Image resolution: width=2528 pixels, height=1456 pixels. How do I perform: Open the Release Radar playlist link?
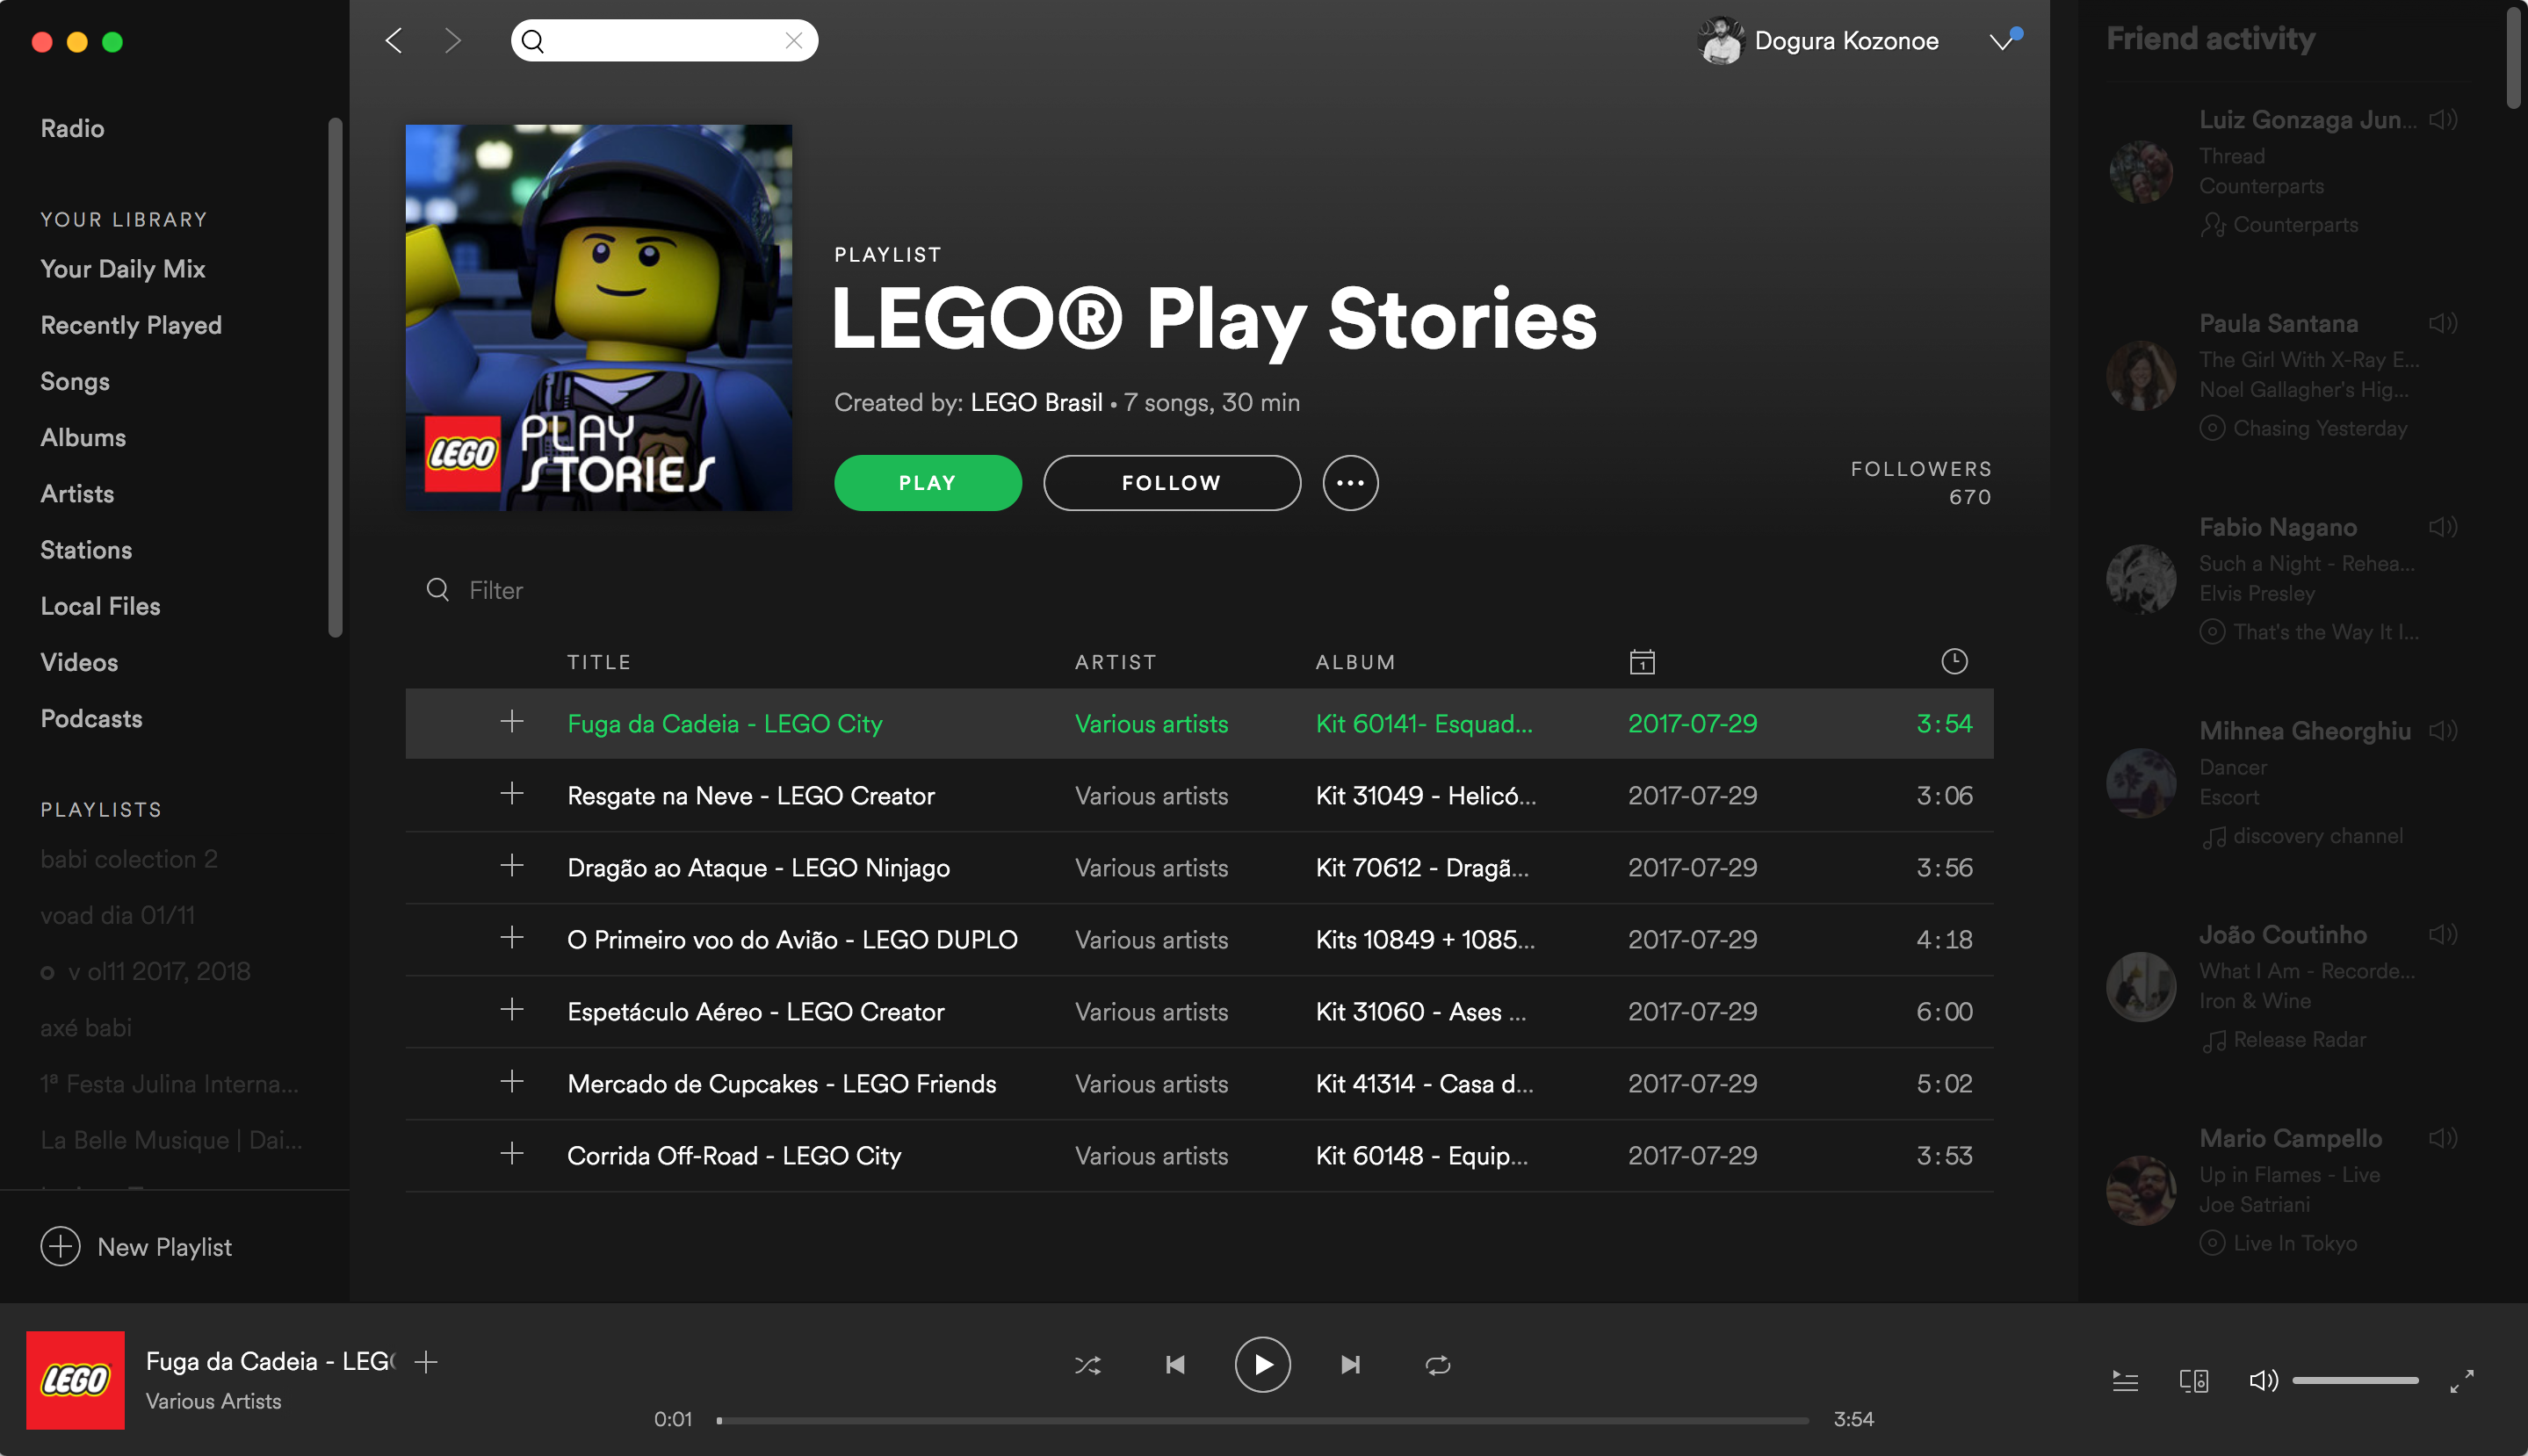point(2299,1039)
